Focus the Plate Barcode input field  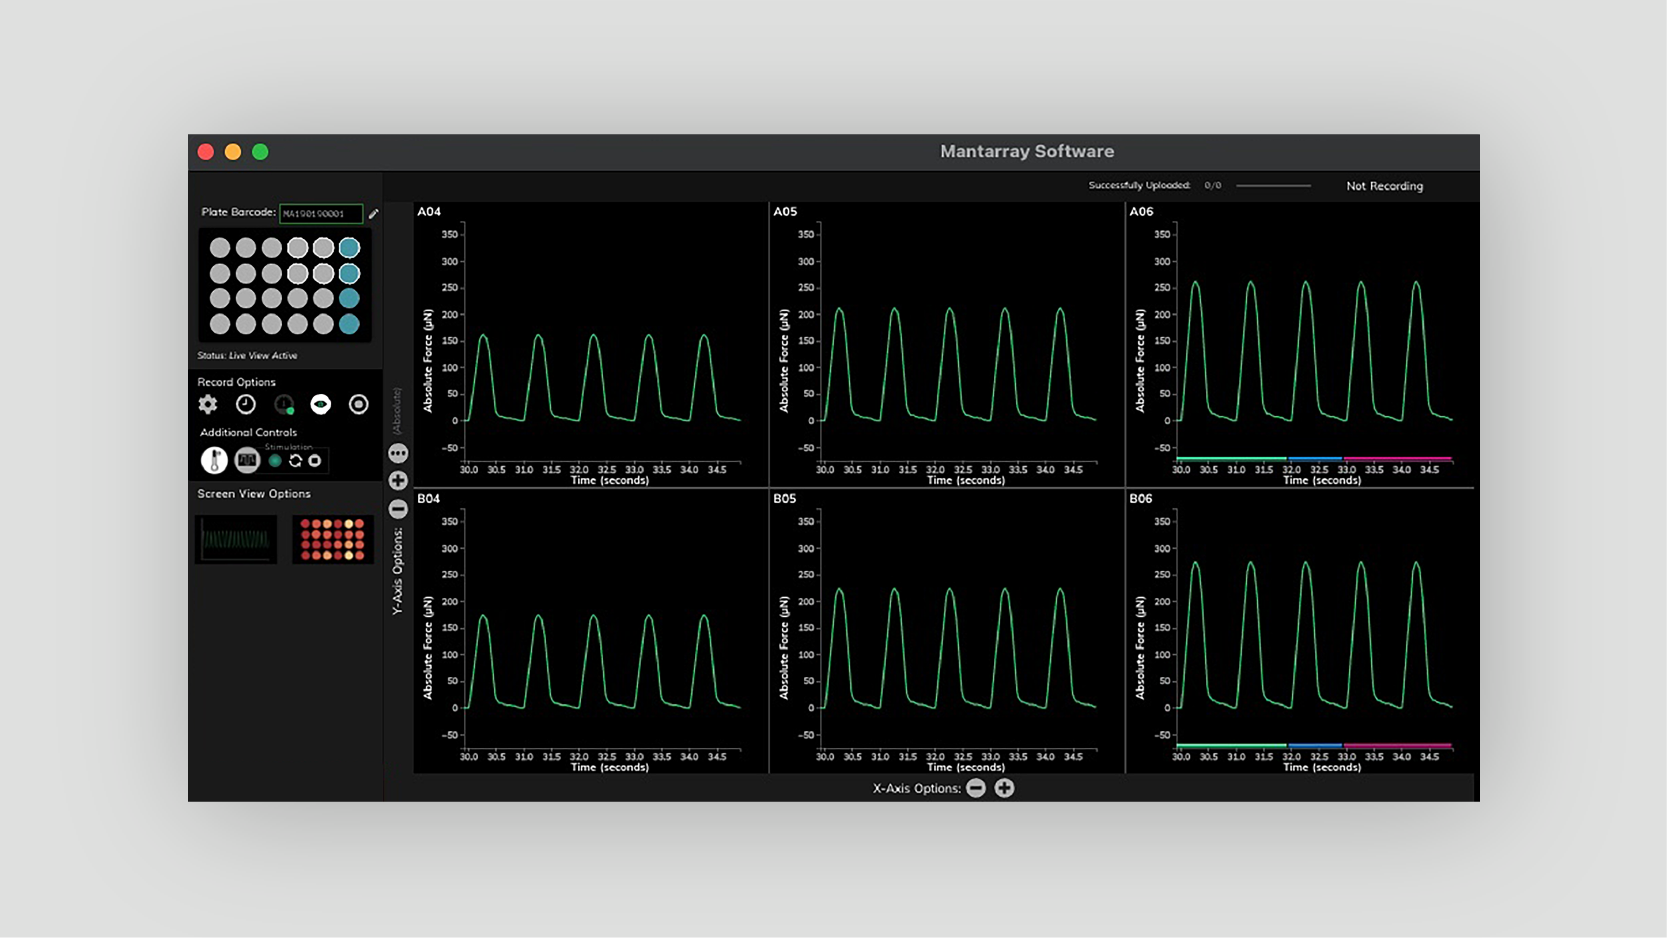pos(321,213)
